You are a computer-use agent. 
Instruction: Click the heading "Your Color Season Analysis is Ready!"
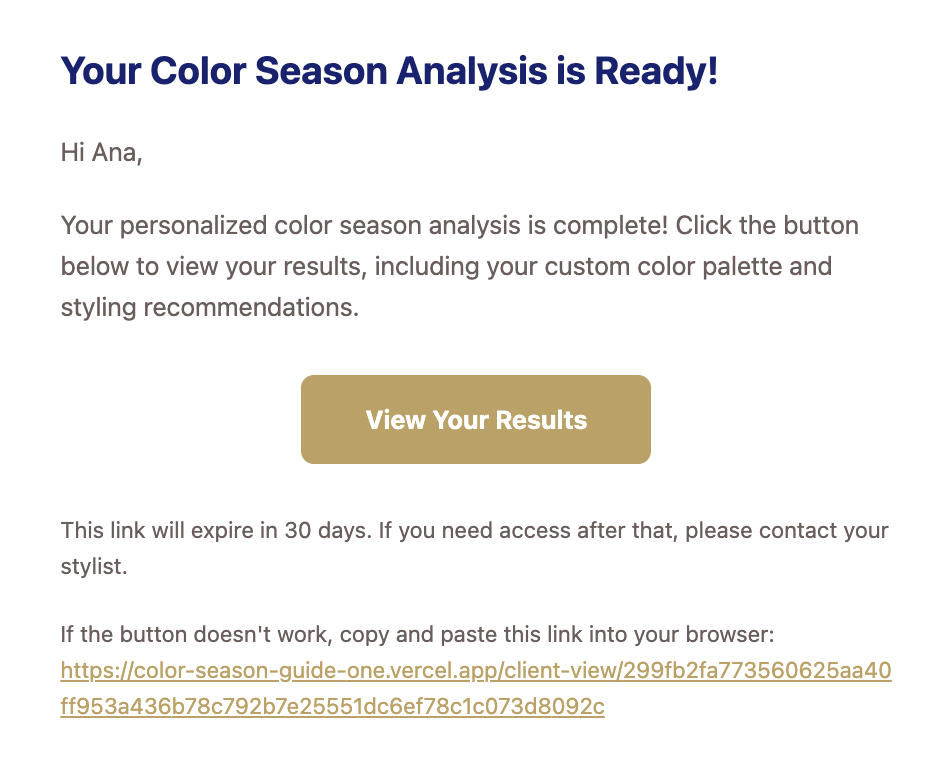[389, 72]
